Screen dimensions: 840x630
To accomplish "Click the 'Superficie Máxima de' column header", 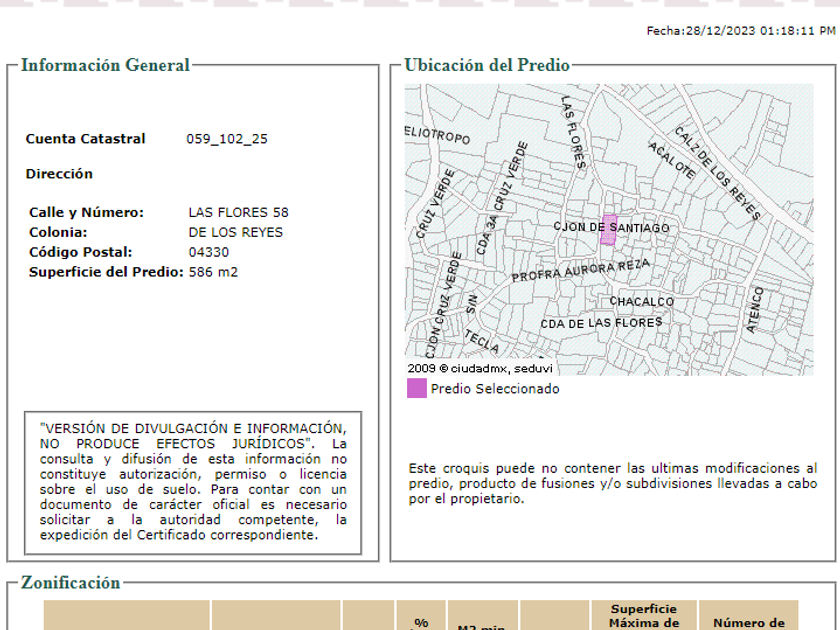I will click(x=644, y=616).
